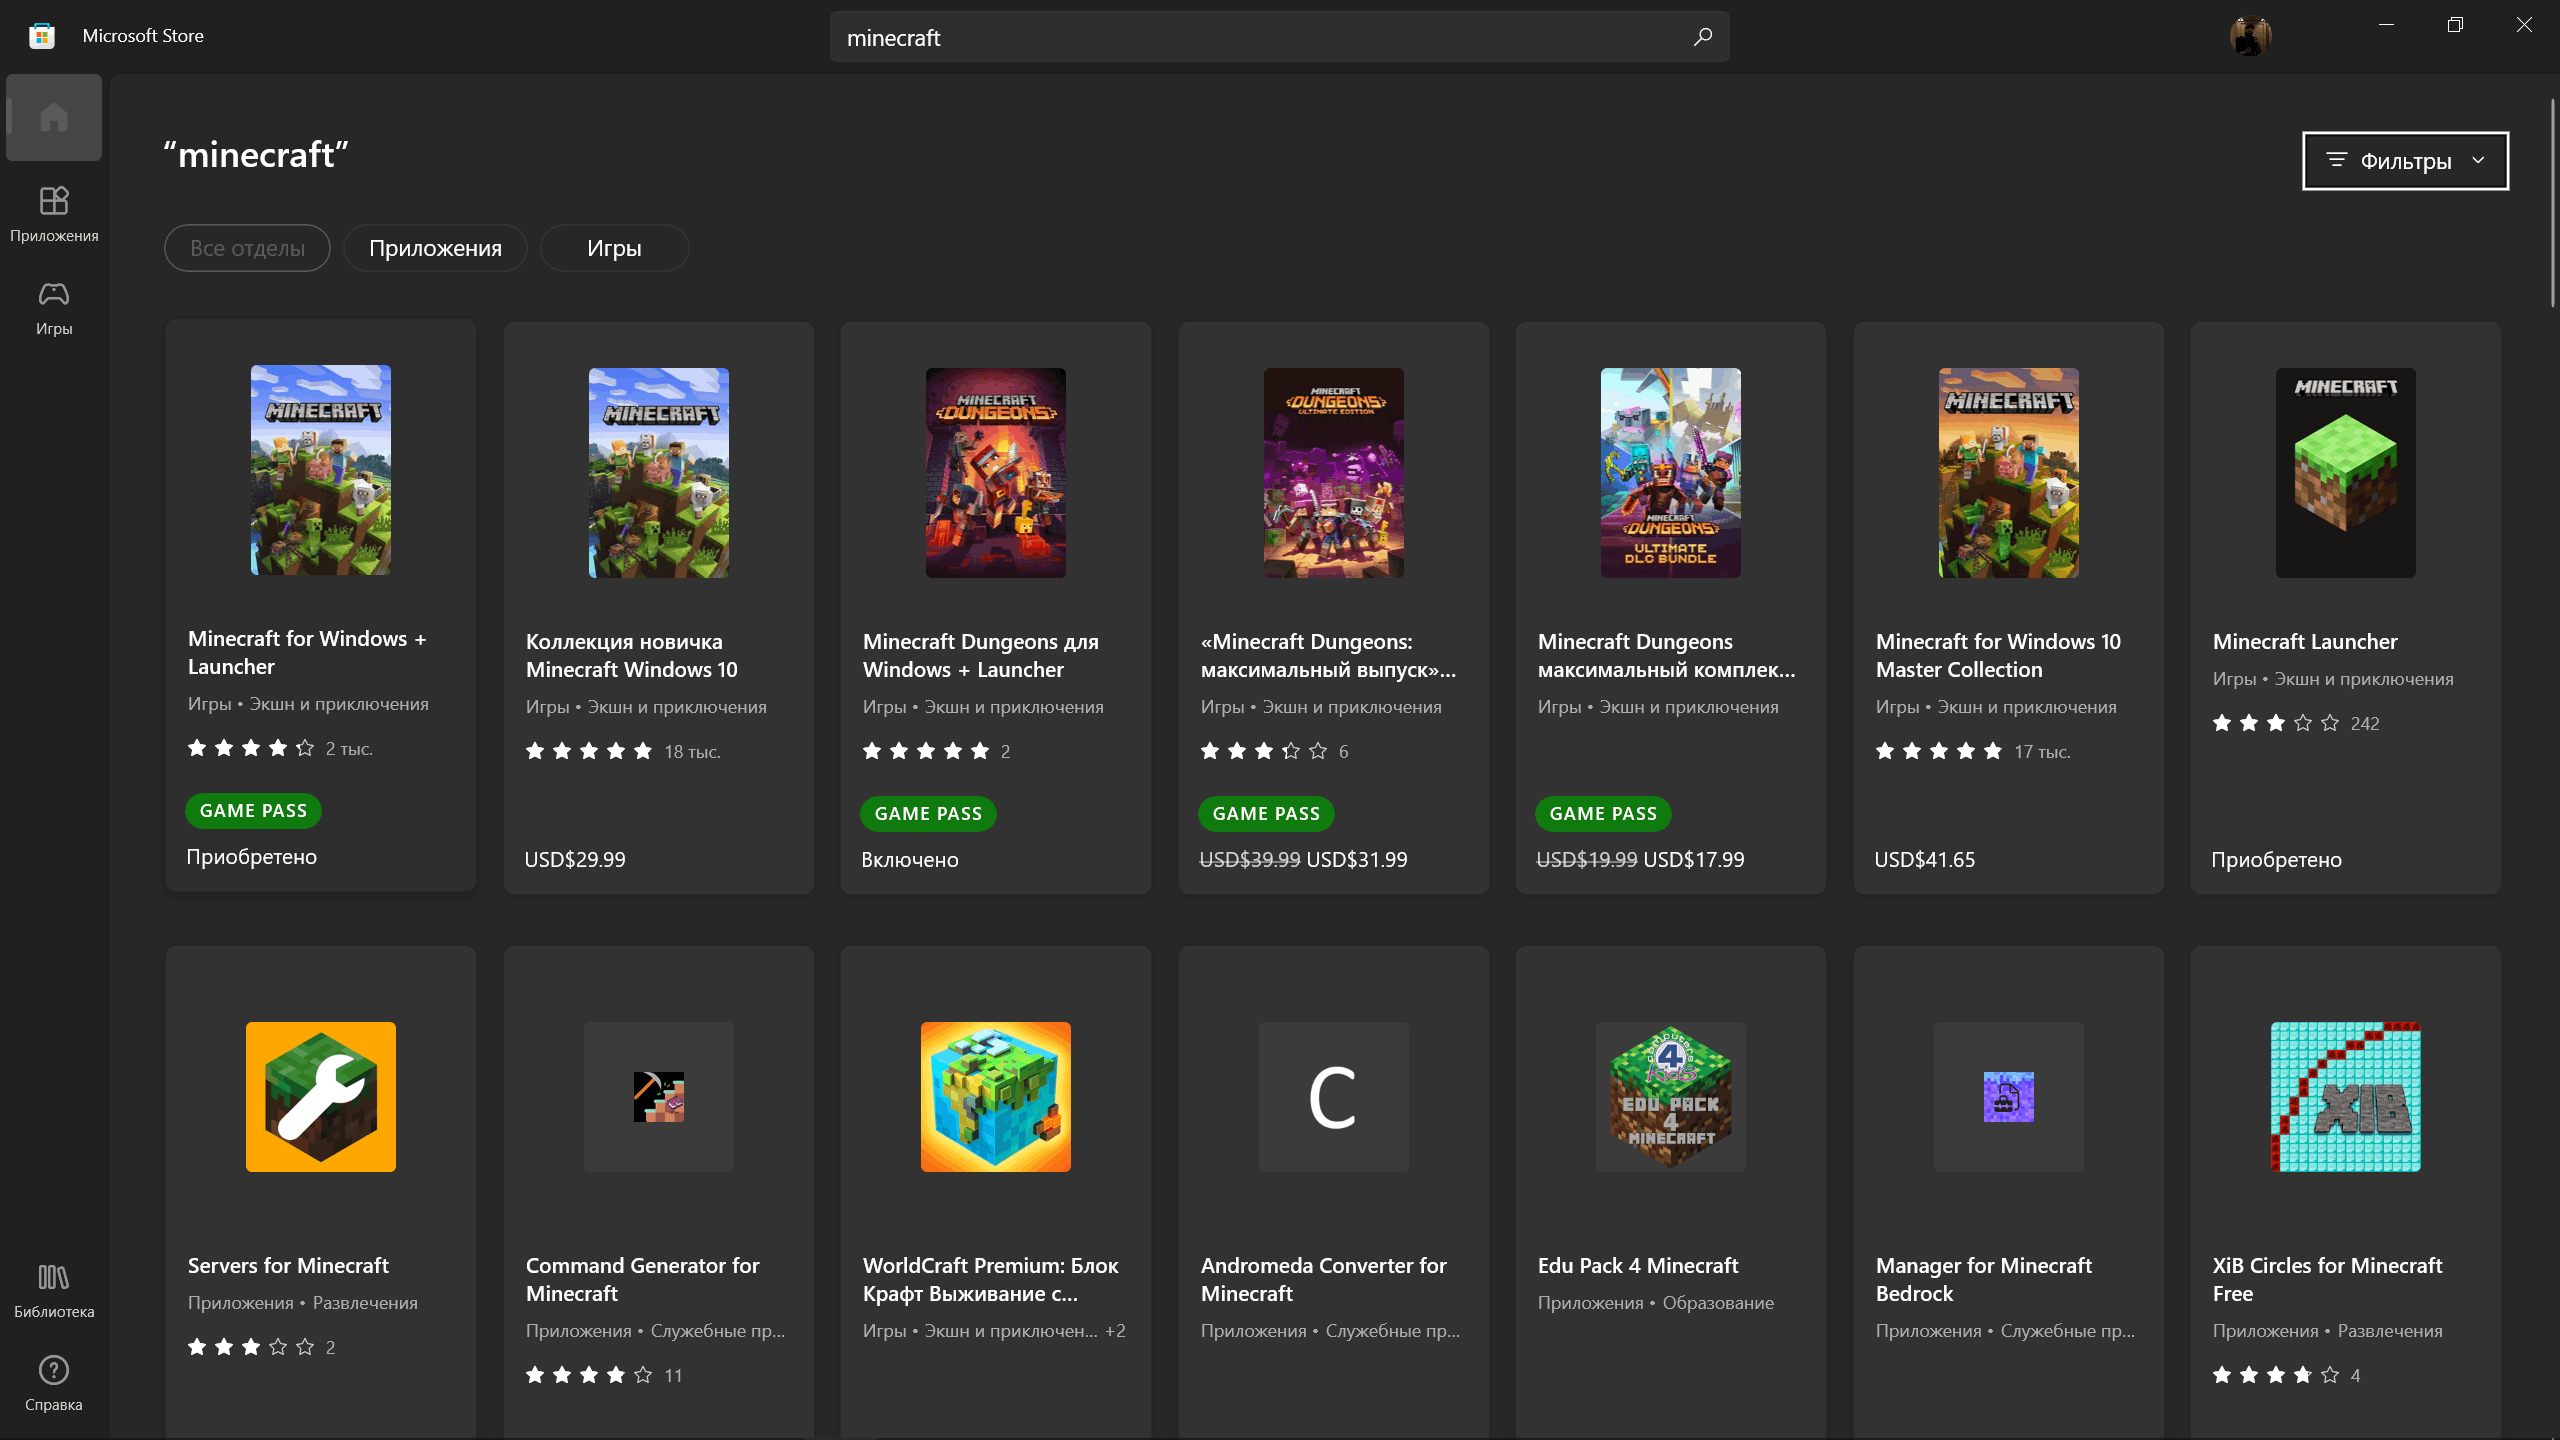Click GAME PASS badge on Dungeons для Windows
Viewport: 2560px width, 1440px height.
point(928,814)
